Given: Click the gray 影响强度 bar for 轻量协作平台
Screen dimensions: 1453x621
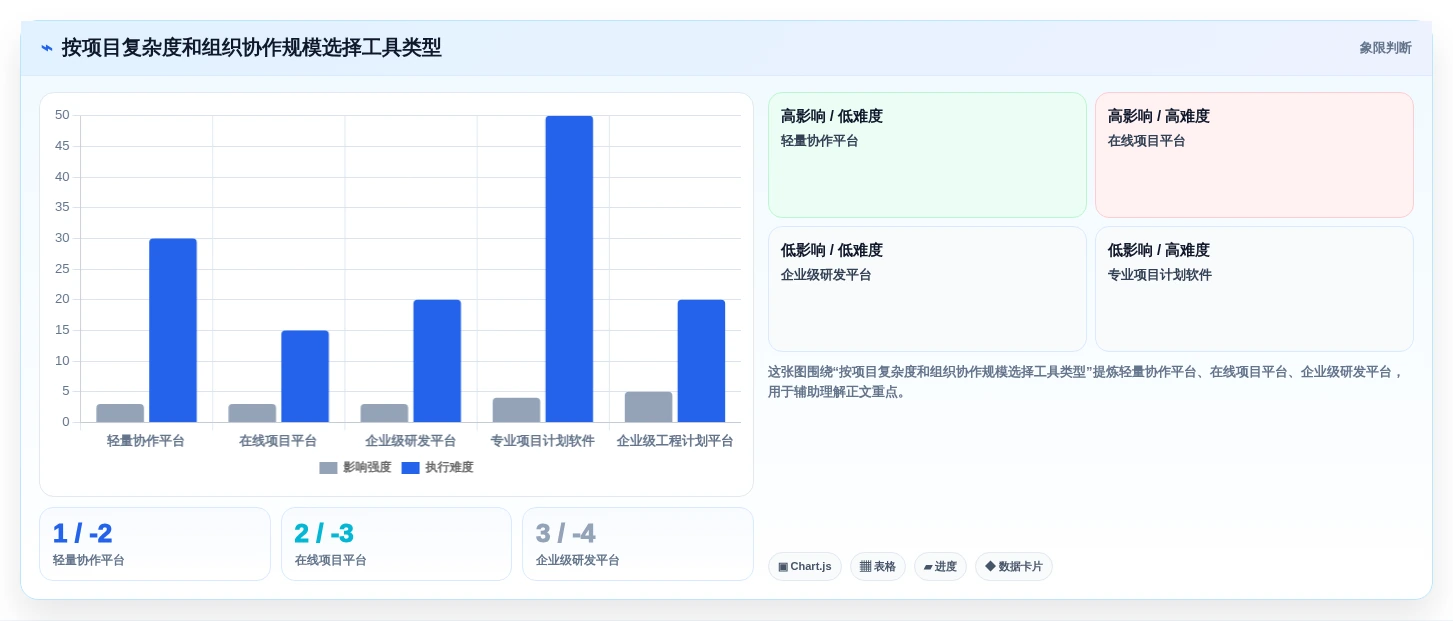Looking at the screenshot, I should click(120, 413).
